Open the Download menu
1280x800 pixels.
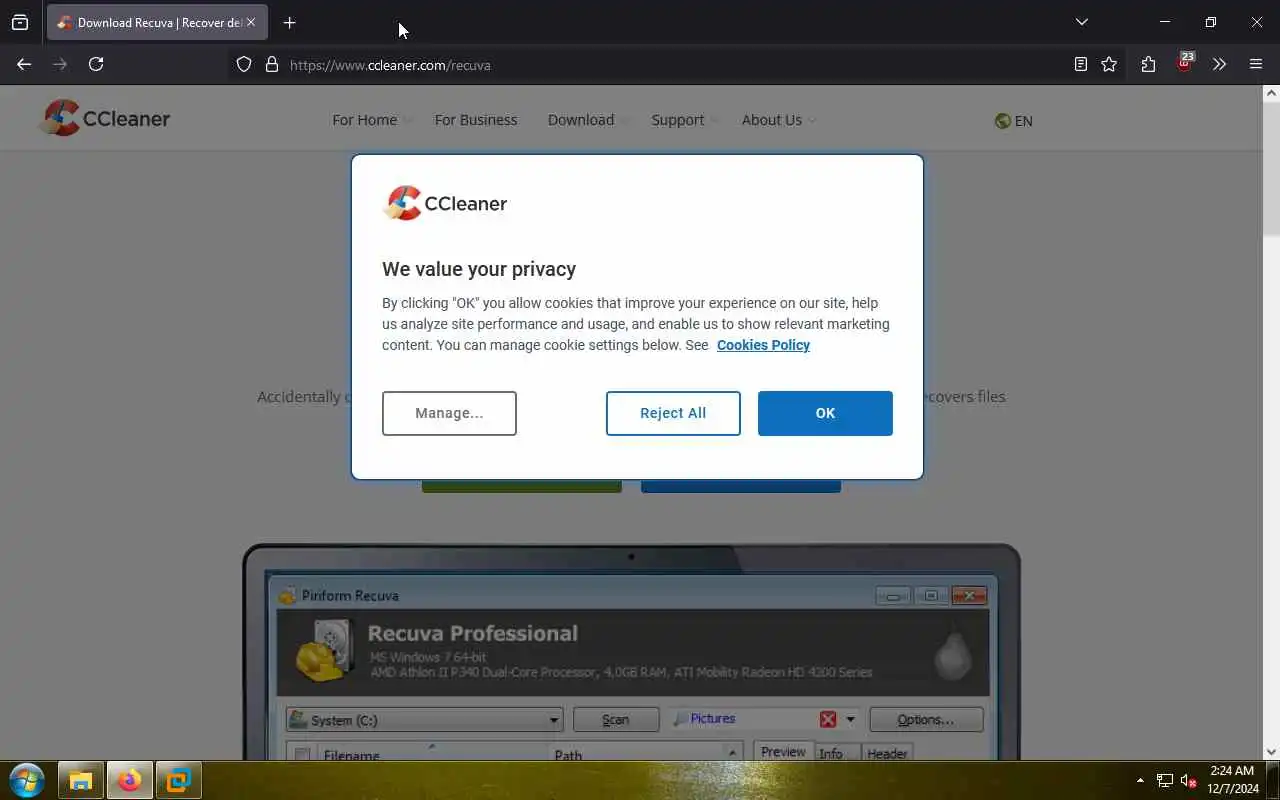tap(588, 120)
